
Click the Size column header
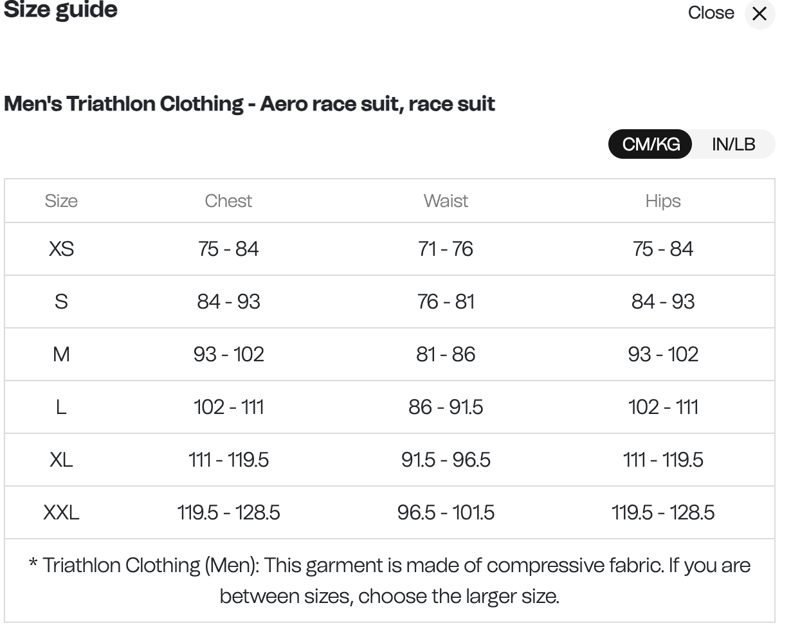click(x=63, y=201)
